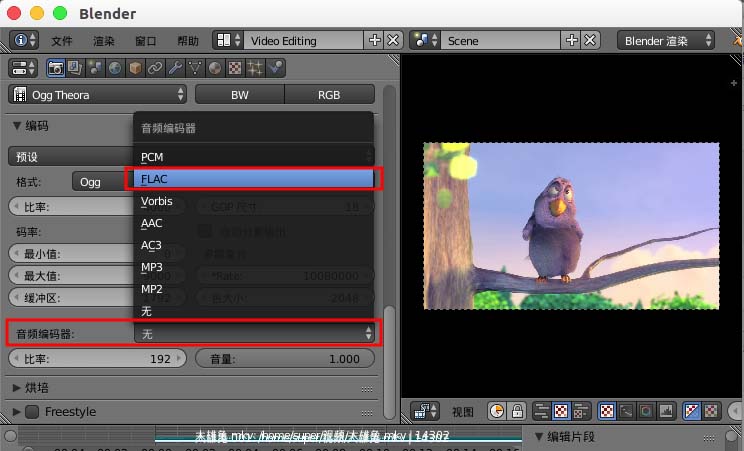Viewport: 744px width, 451px height.
Task: Select MP3 audio codec
Action: click(x=254, y=267)
